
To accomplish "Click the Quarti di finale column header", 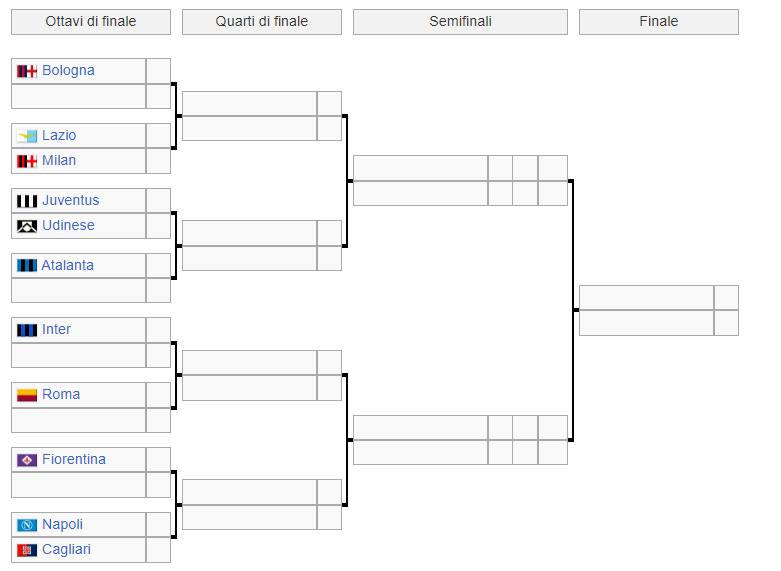I will tap(262, 22).
